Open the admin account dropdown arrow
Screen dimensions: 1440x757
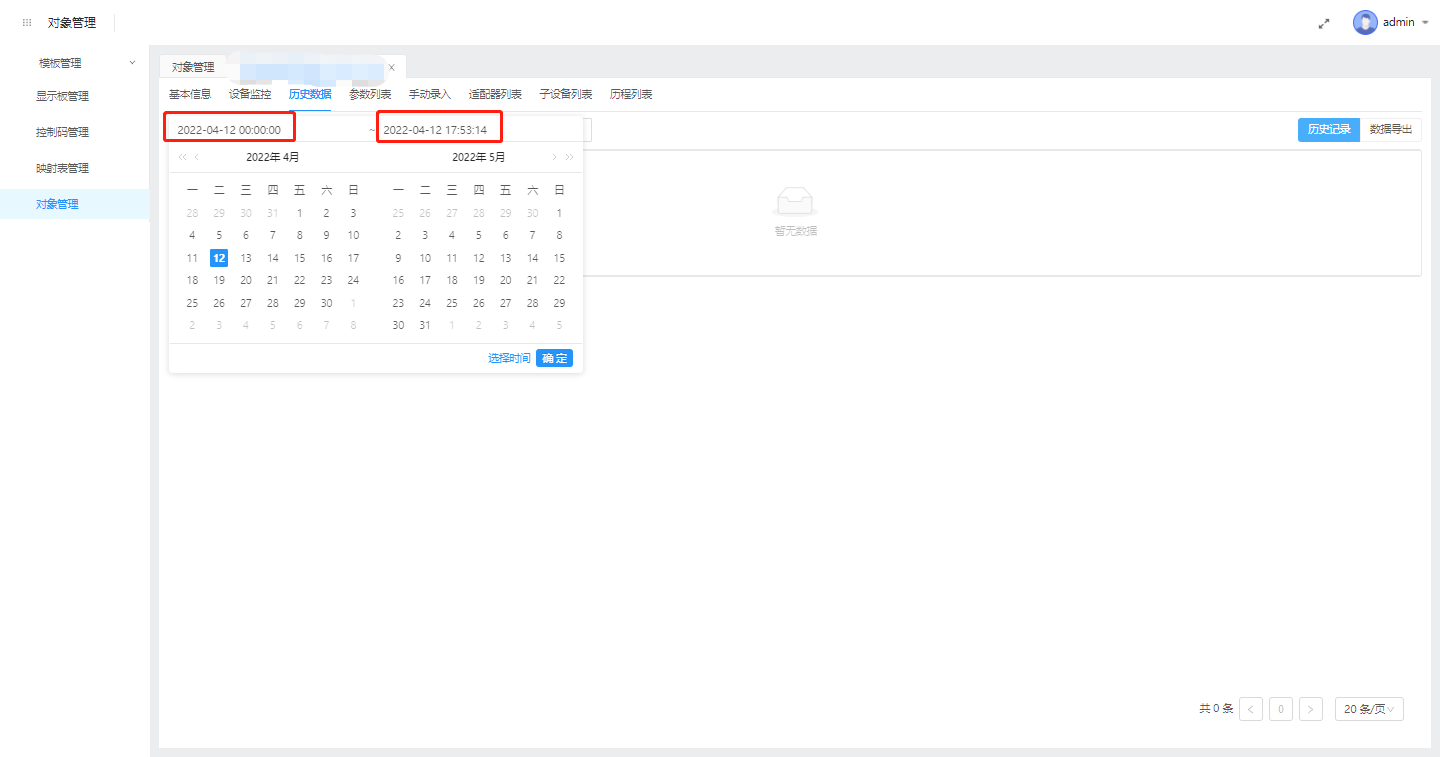(1425, 22)
